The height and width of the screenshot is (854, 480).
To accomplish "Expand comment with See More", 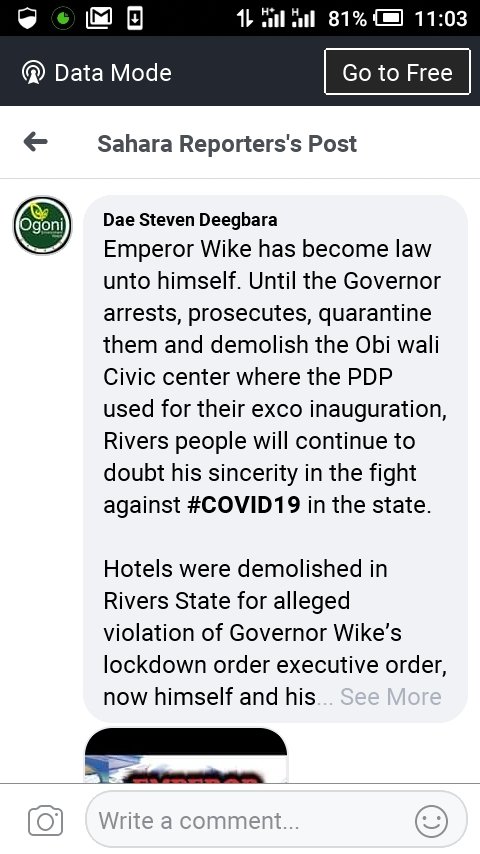I will tap(391, 697).
